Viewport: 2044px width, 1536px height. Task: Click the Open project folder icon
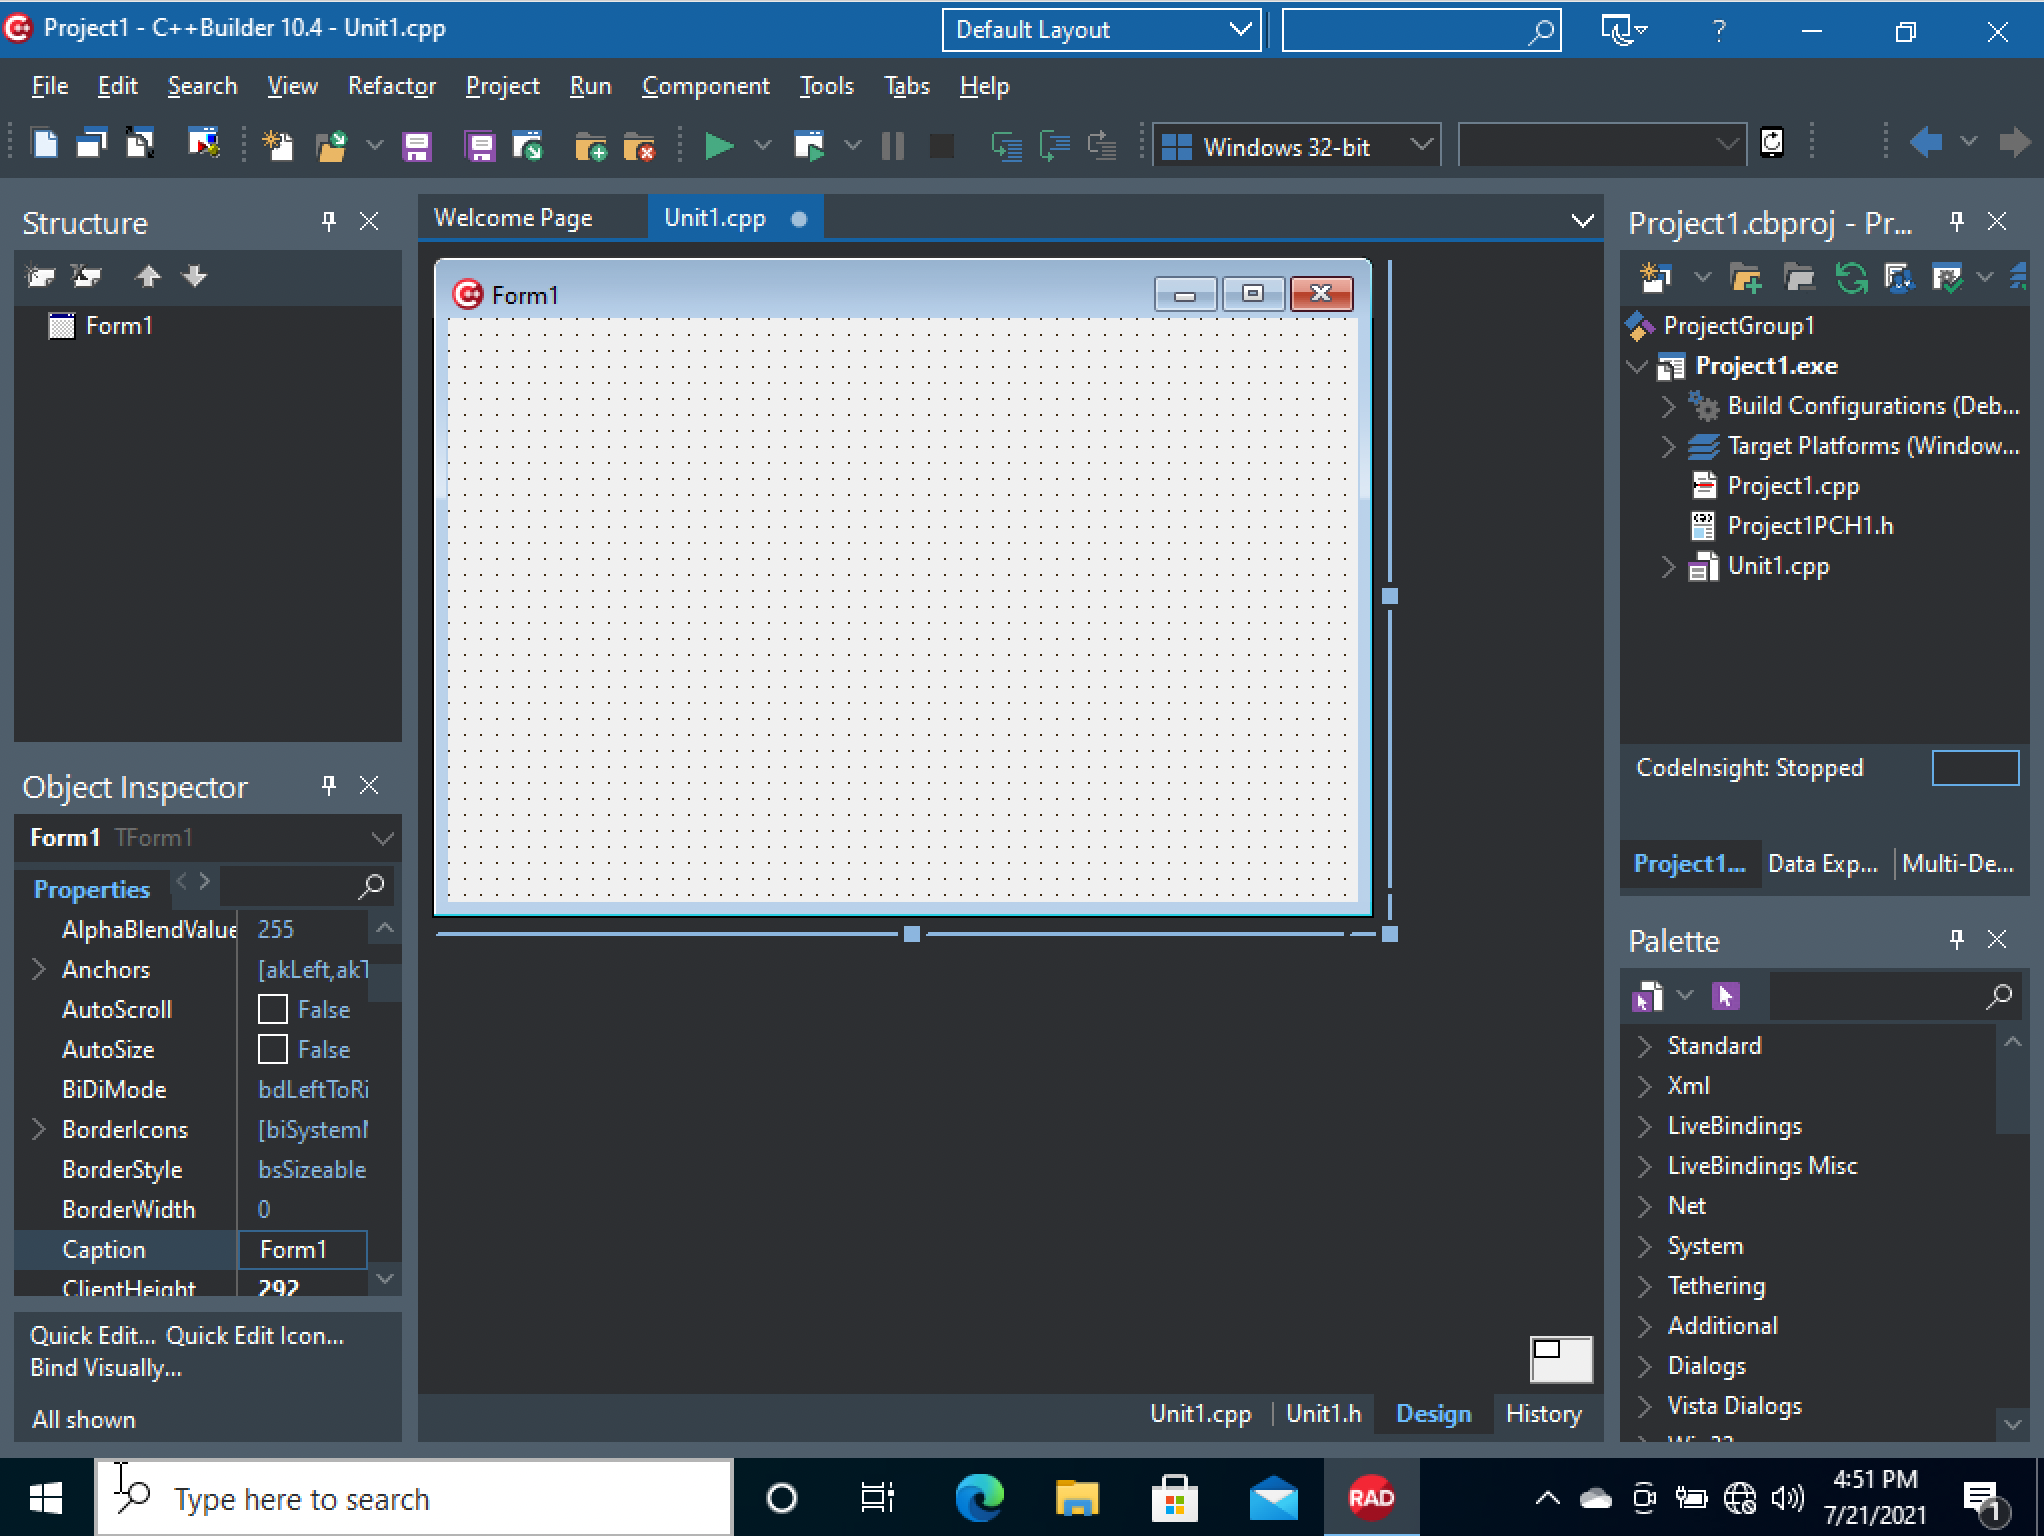331,146
